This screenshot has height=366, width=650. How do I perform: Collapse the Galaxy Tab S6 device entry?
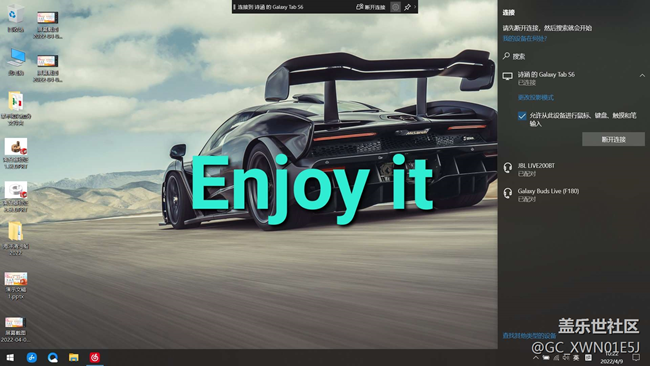point(642,75)
